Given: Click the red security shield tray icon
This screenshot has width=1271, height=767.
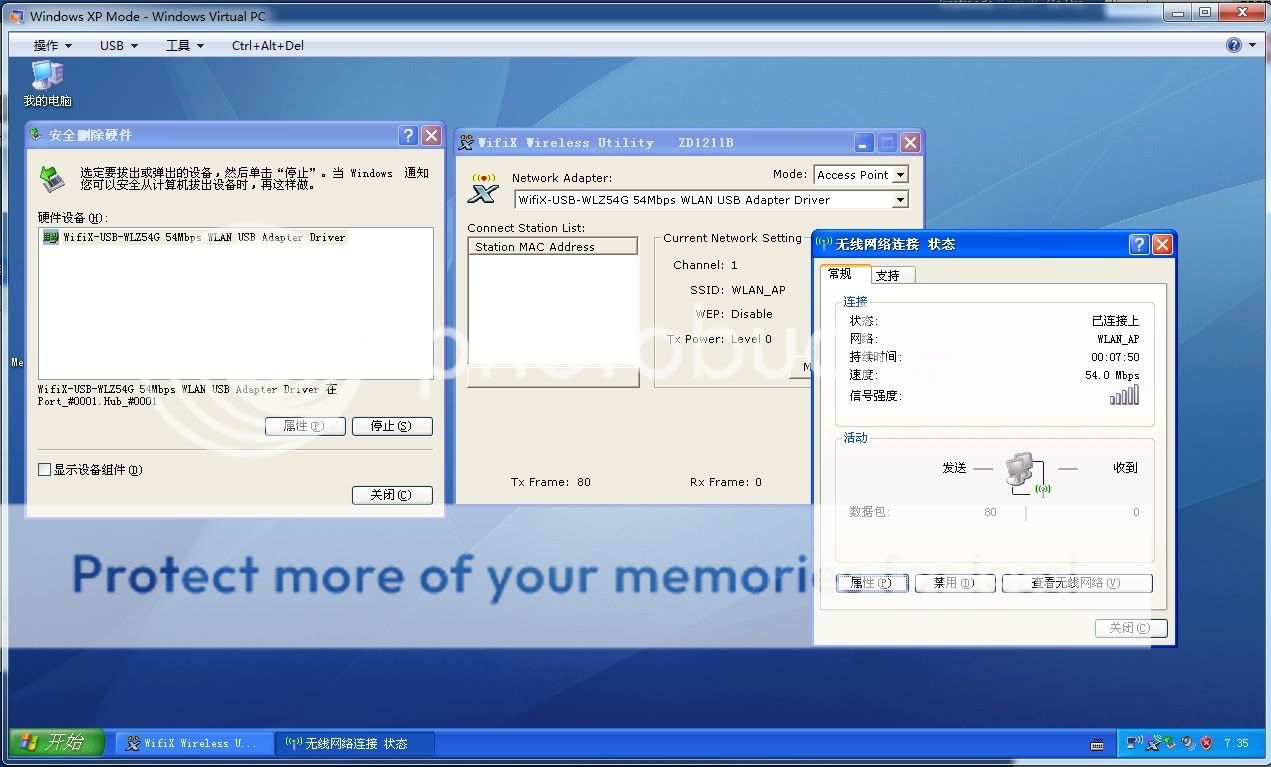Looking at the screenshot, I should tap(1206, 743).
